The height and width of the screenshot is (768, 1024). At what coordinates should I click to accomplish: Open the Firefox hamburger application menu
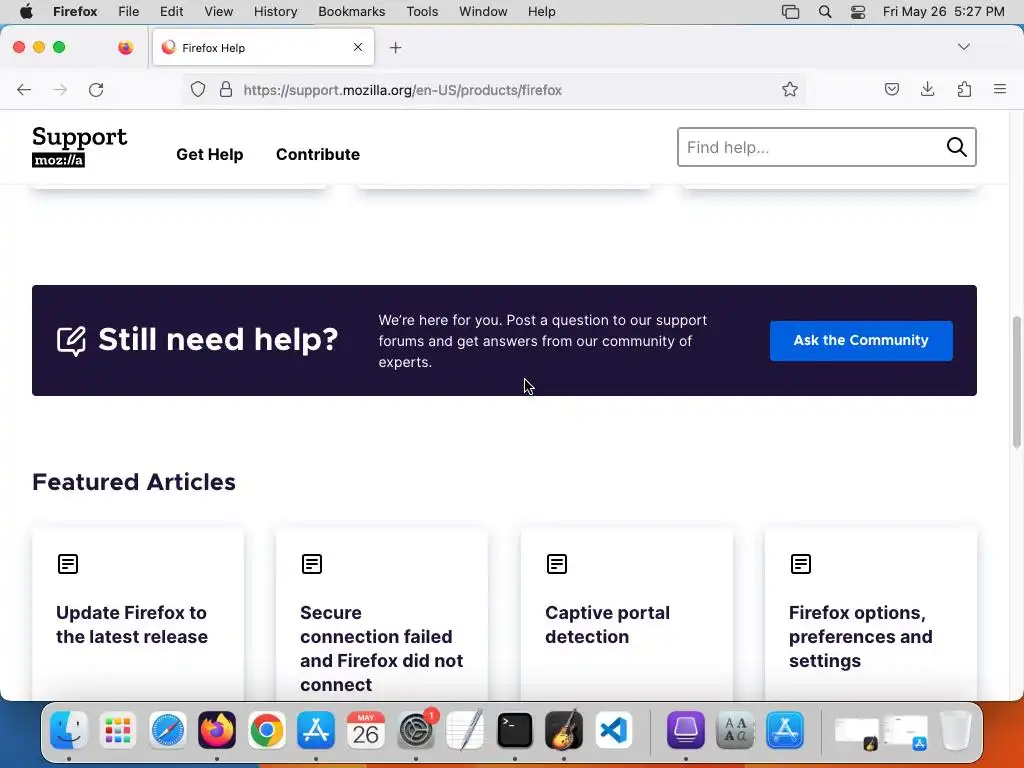point(1000,89)
